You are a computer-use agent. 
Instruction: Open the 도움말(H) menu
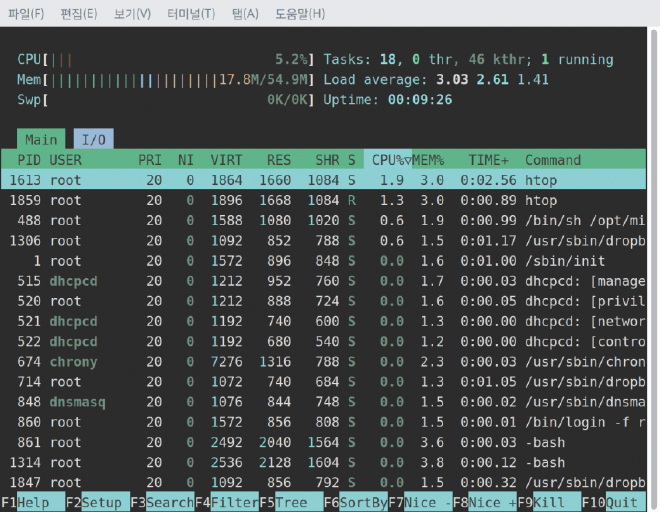300,14
